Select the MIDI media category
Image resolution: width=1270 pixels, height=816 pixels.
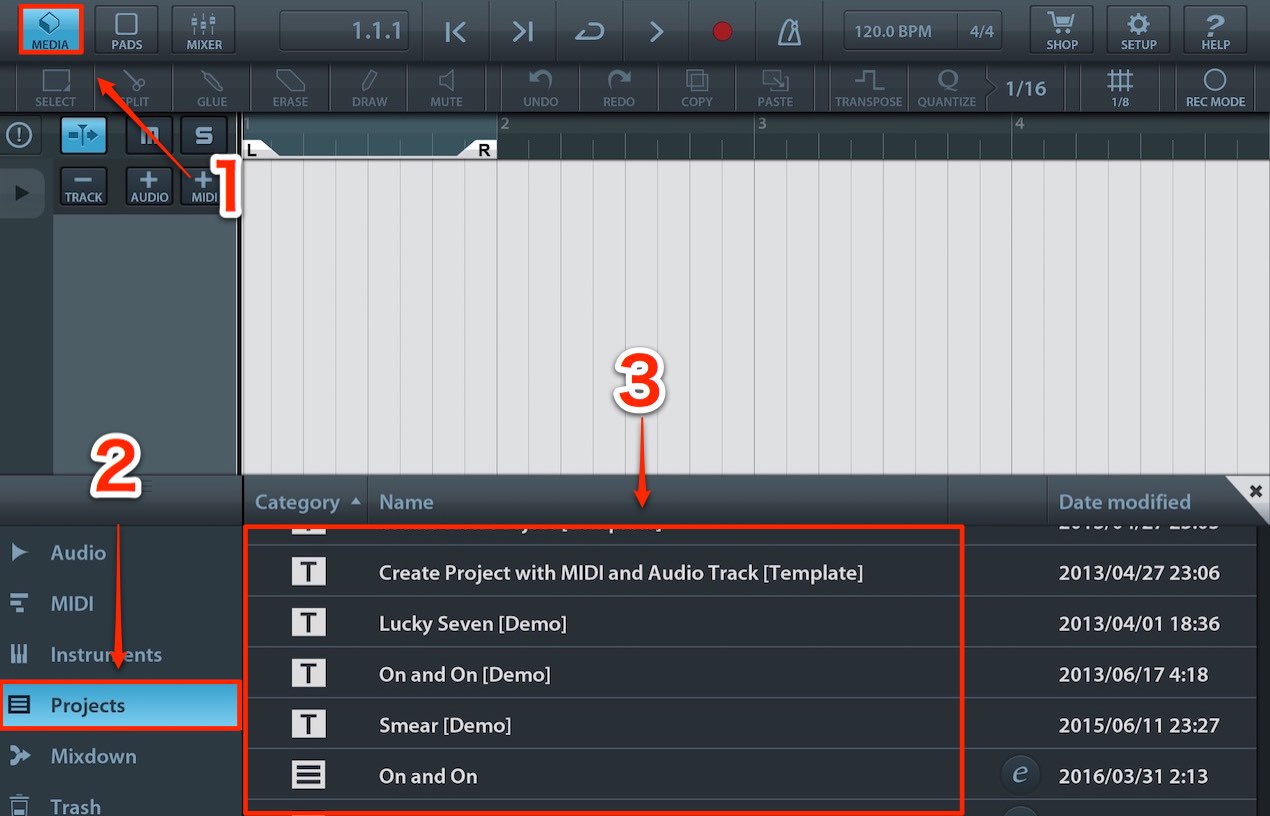coord(120,604)
